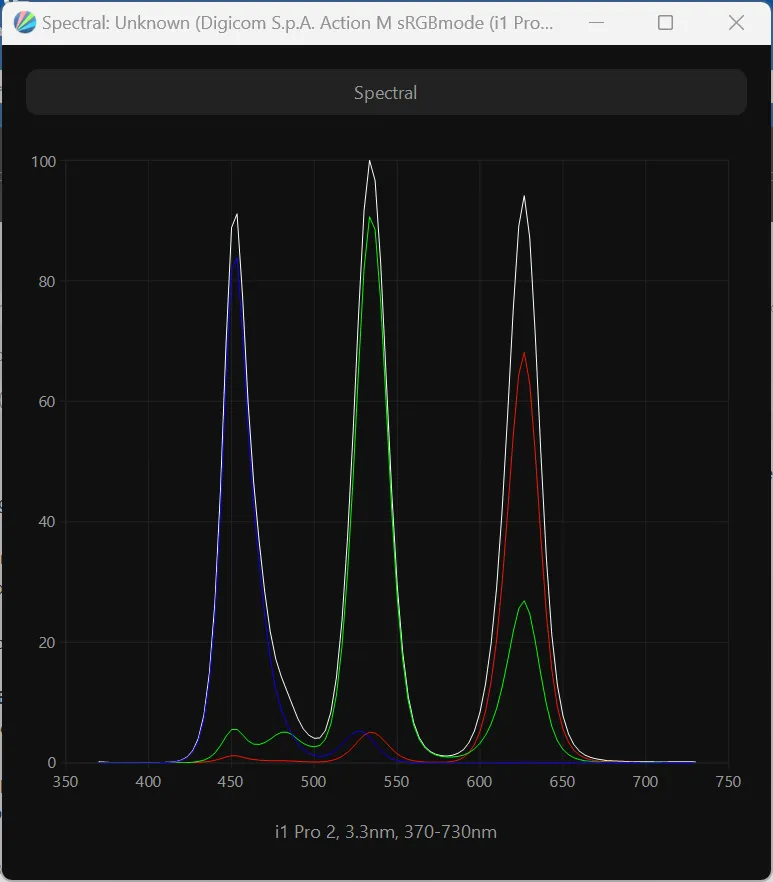773x882 pixels.
Task: Click the 100 label on the vertical axis
Action: pyautogui.click(x=43, y=161)
